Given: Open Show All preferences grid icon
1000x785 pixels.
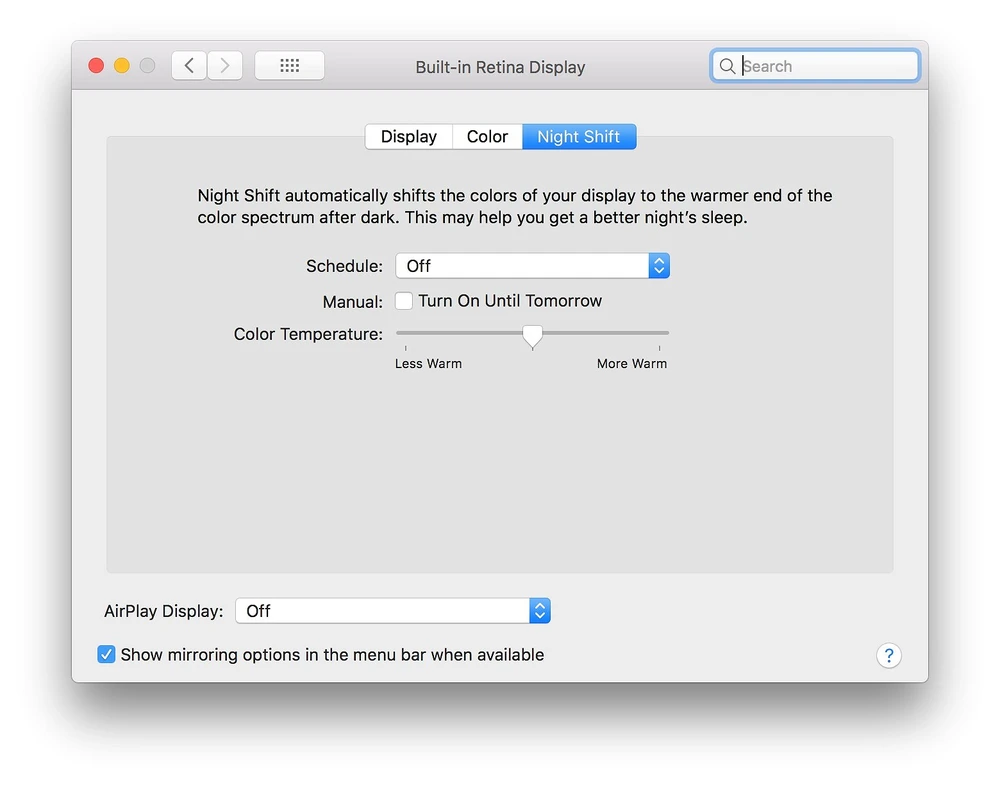Looking at the screenshot, I should pyautogui.click(x=290, y=66).
